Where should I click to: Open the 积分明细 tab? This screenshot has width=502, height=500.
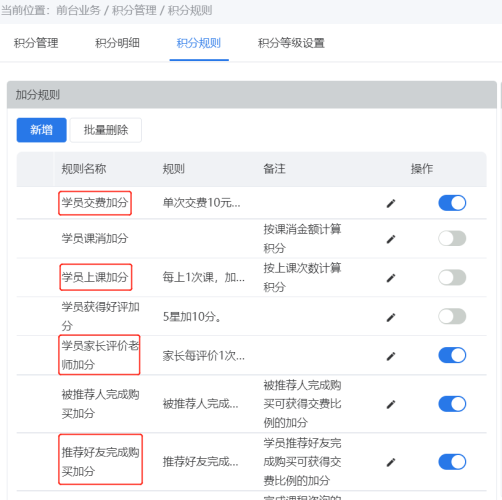[117, 43]
